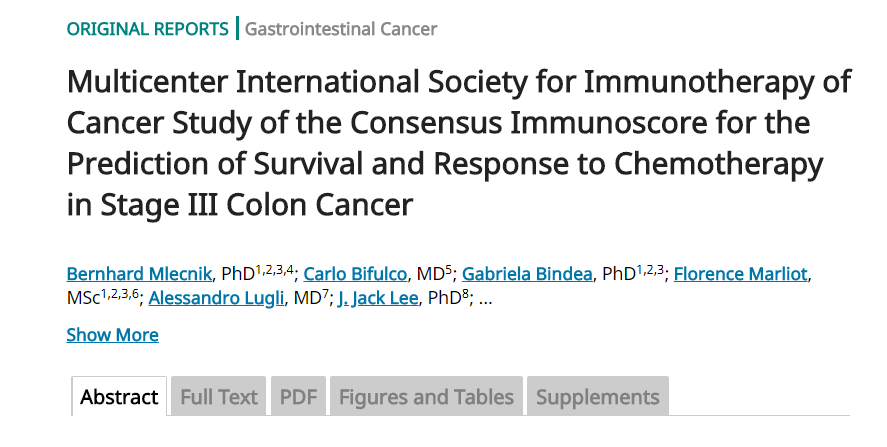Open the Full Text tab
Image resolution: width=887 pixels, height=447 pixels.
(219, 397)
